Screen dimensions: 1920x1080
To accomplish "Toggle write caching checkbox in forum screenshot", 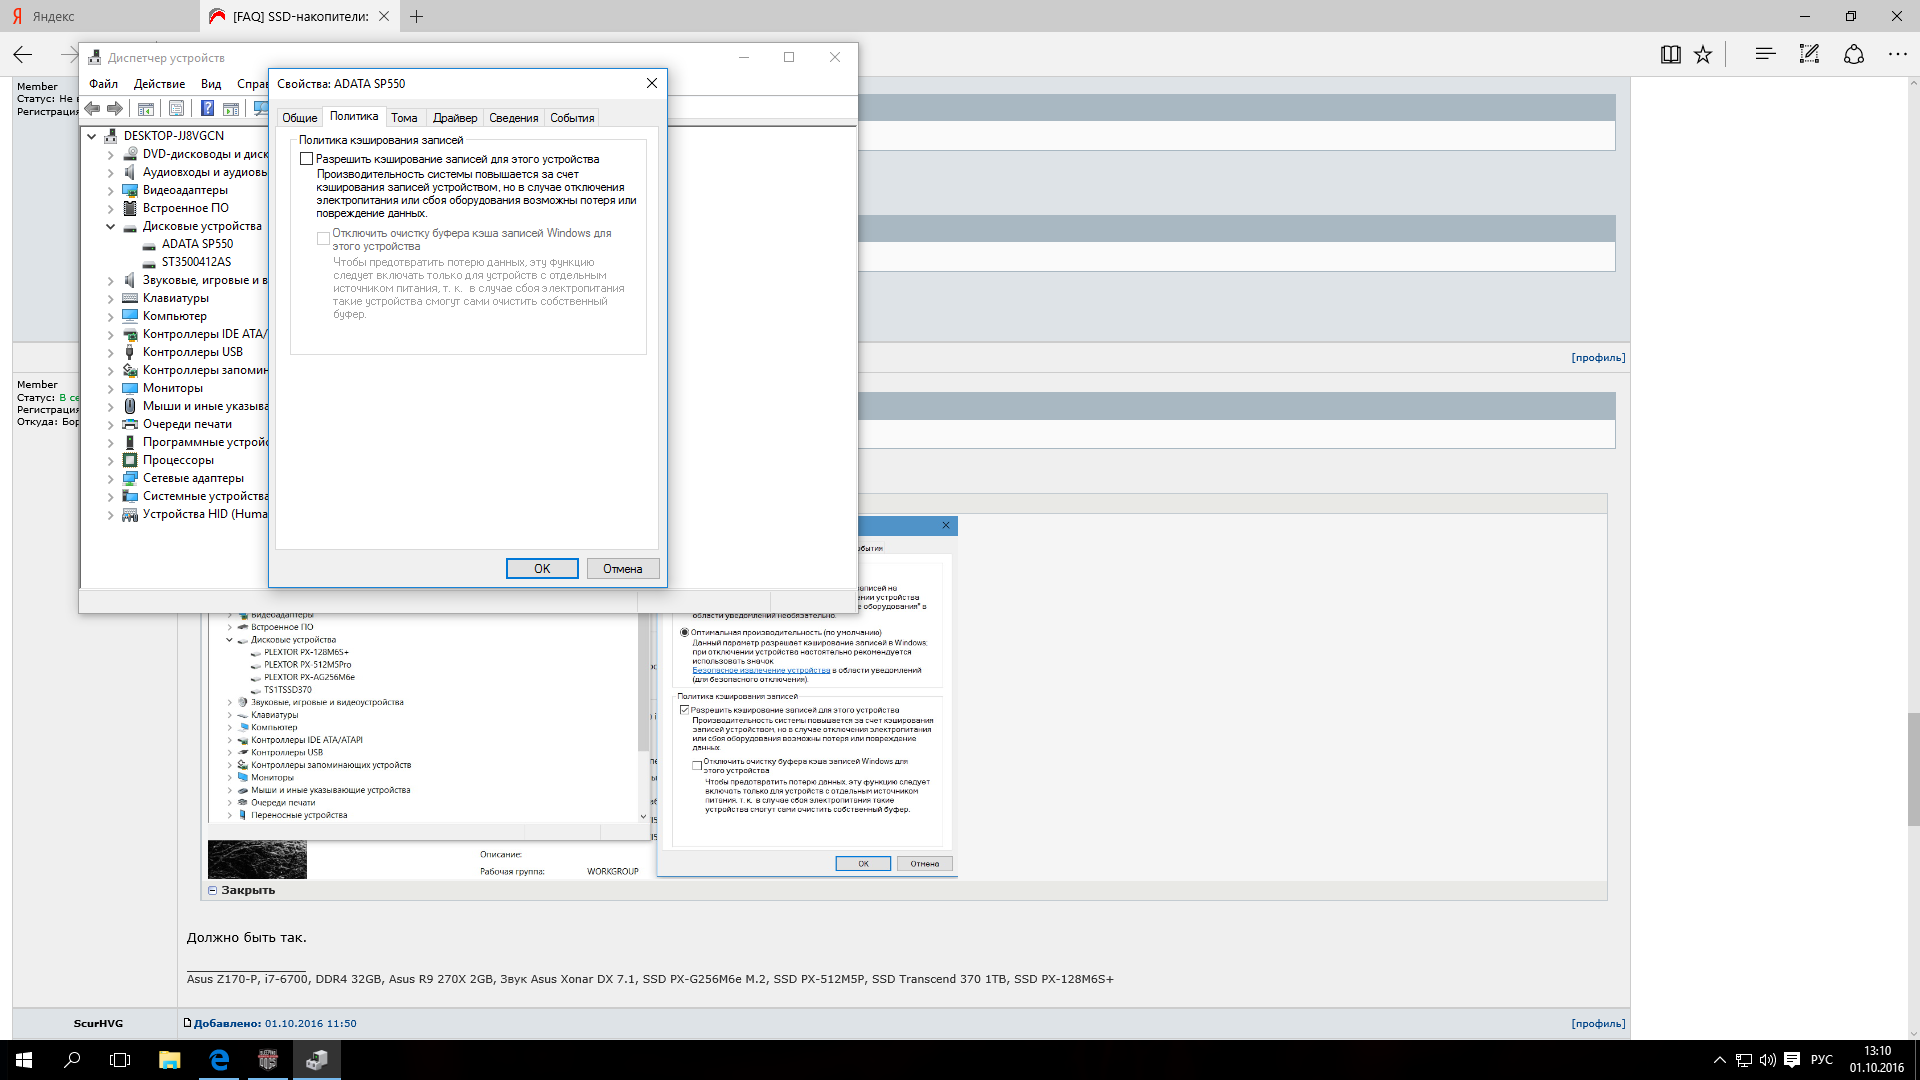I will 684,710.
